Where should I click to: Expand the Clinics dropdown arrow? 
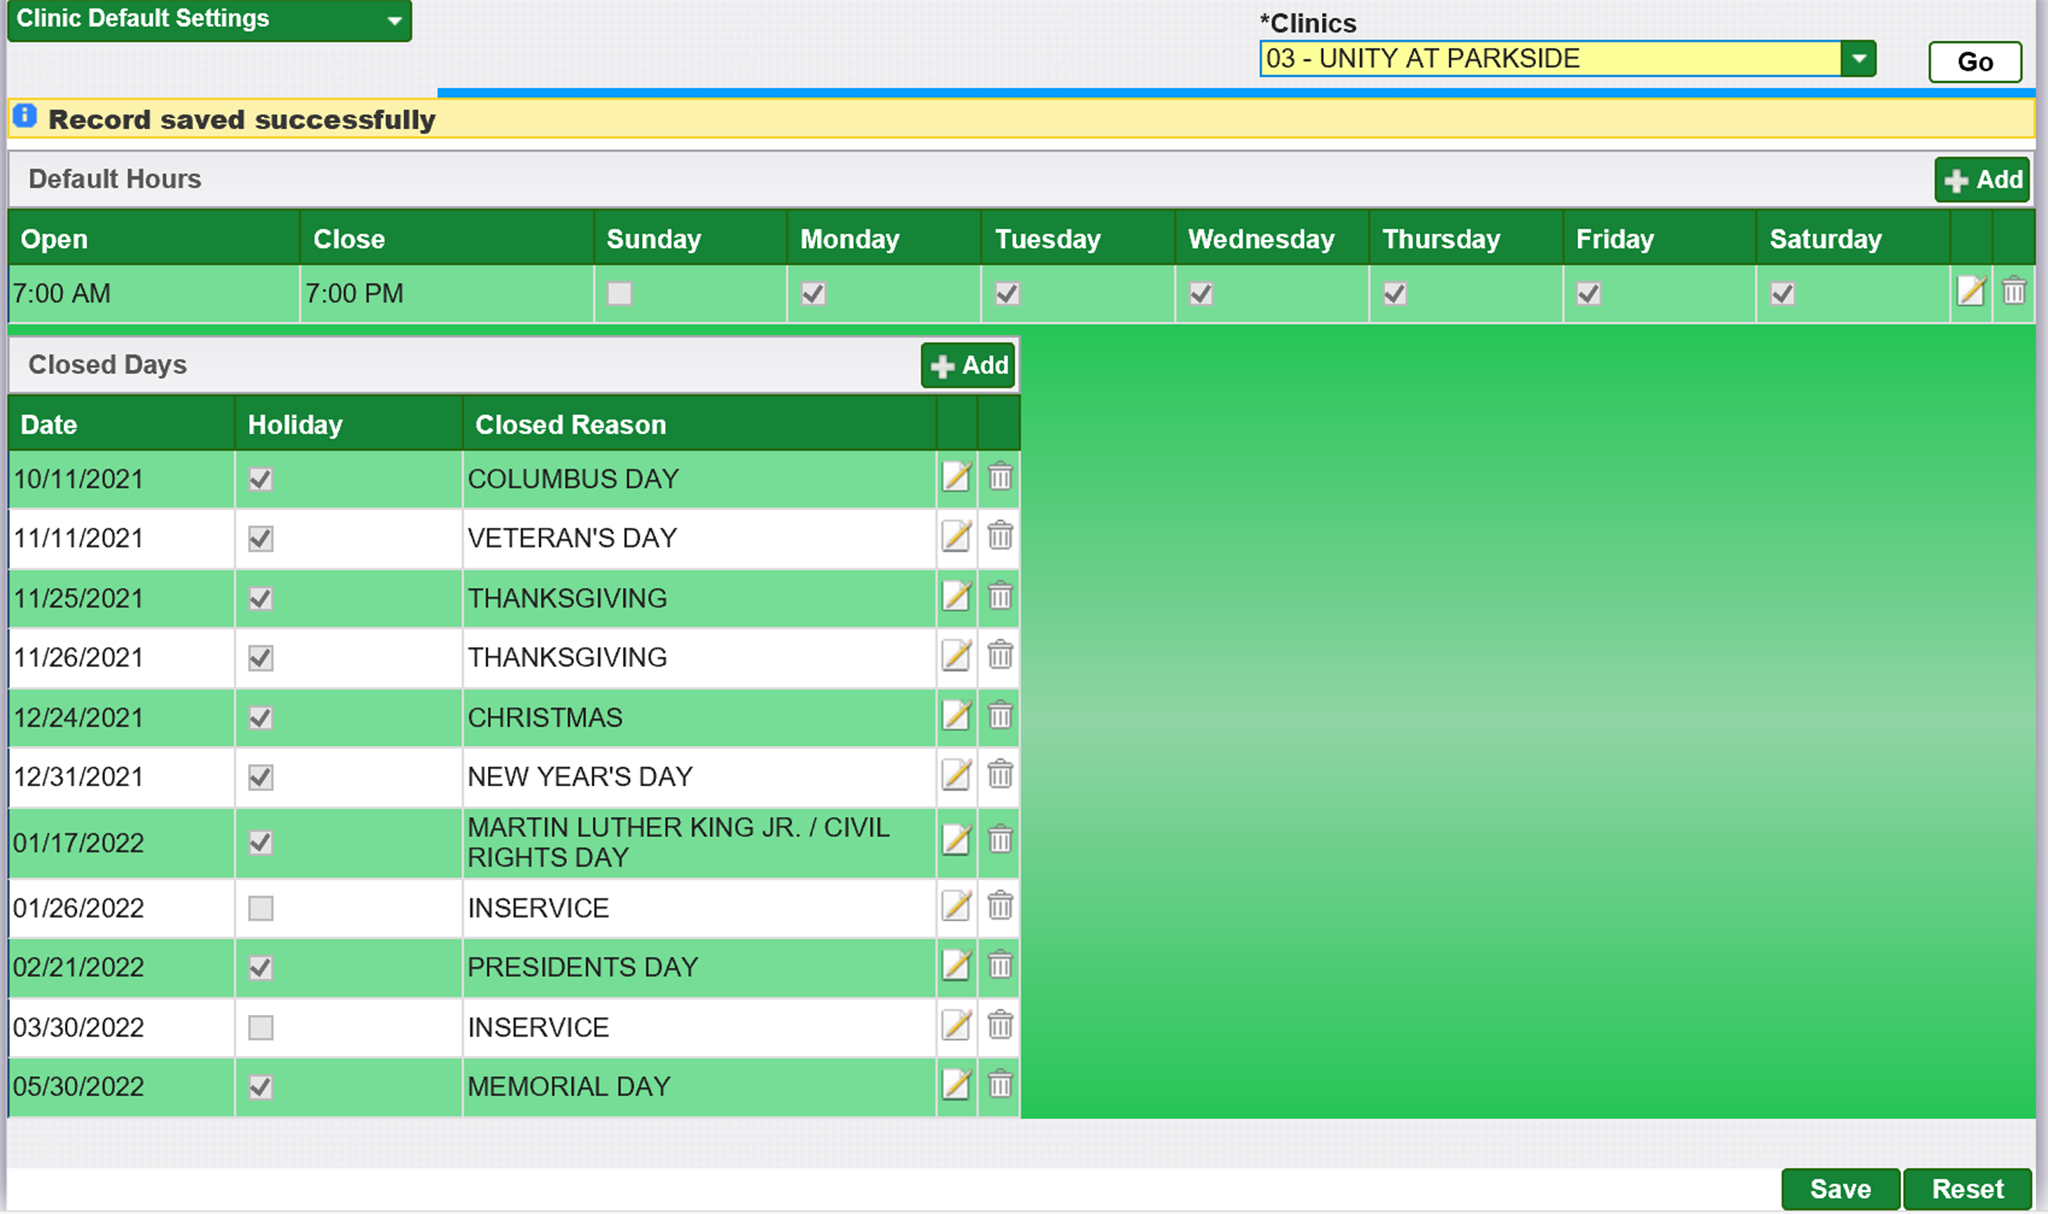click(1858, 59)
